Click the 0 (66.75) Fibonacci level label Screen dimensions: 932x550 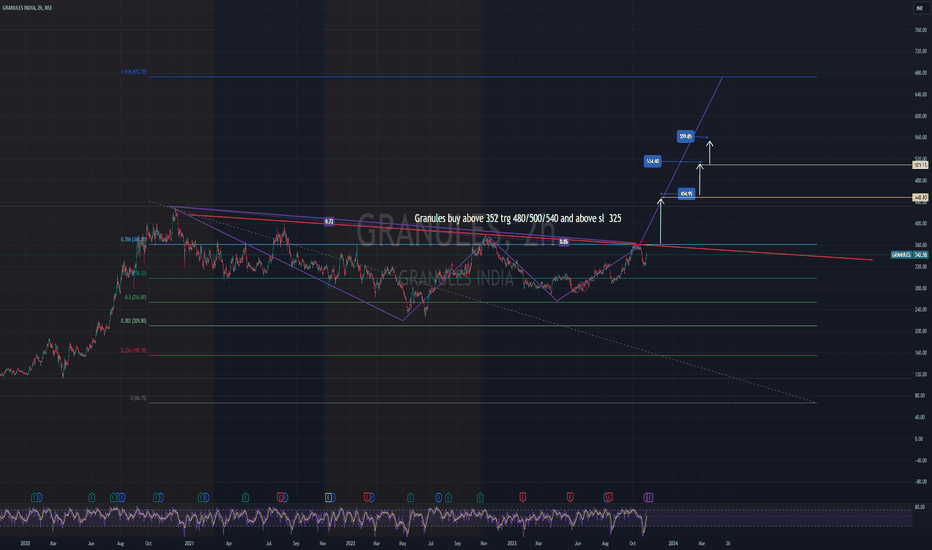(x=138, y=398)
